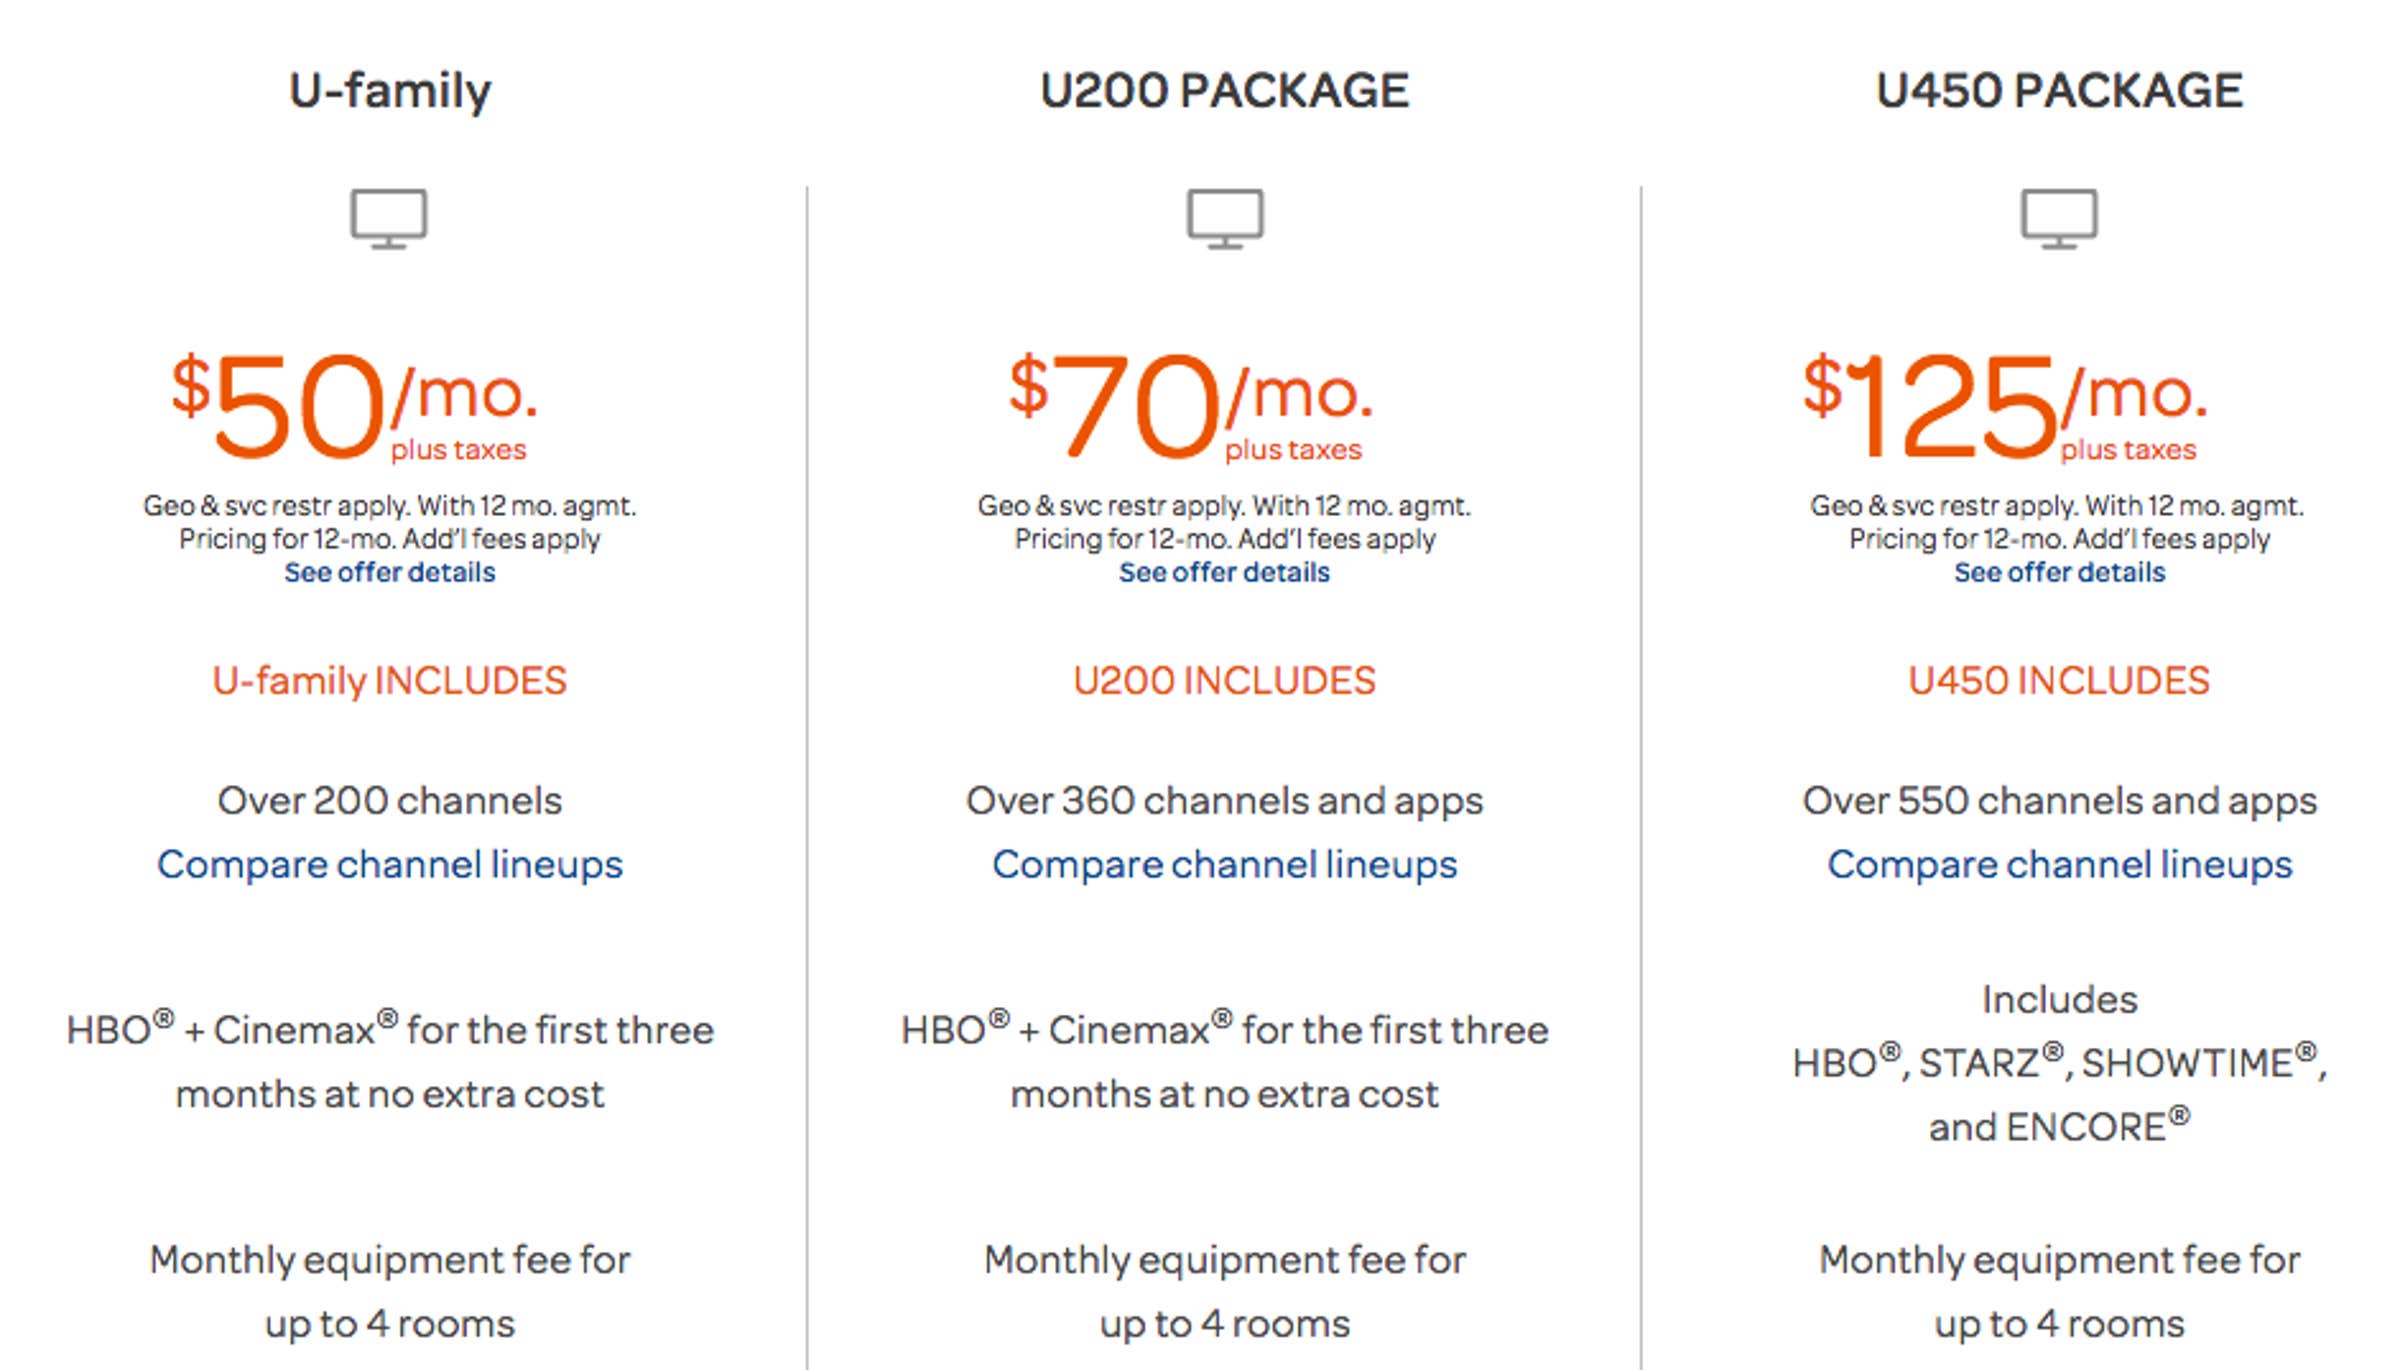Viewport: 2400px width, 1370px height.
Task: Click the U-family INCLUDES heading
Action: (x=390, y=680)
